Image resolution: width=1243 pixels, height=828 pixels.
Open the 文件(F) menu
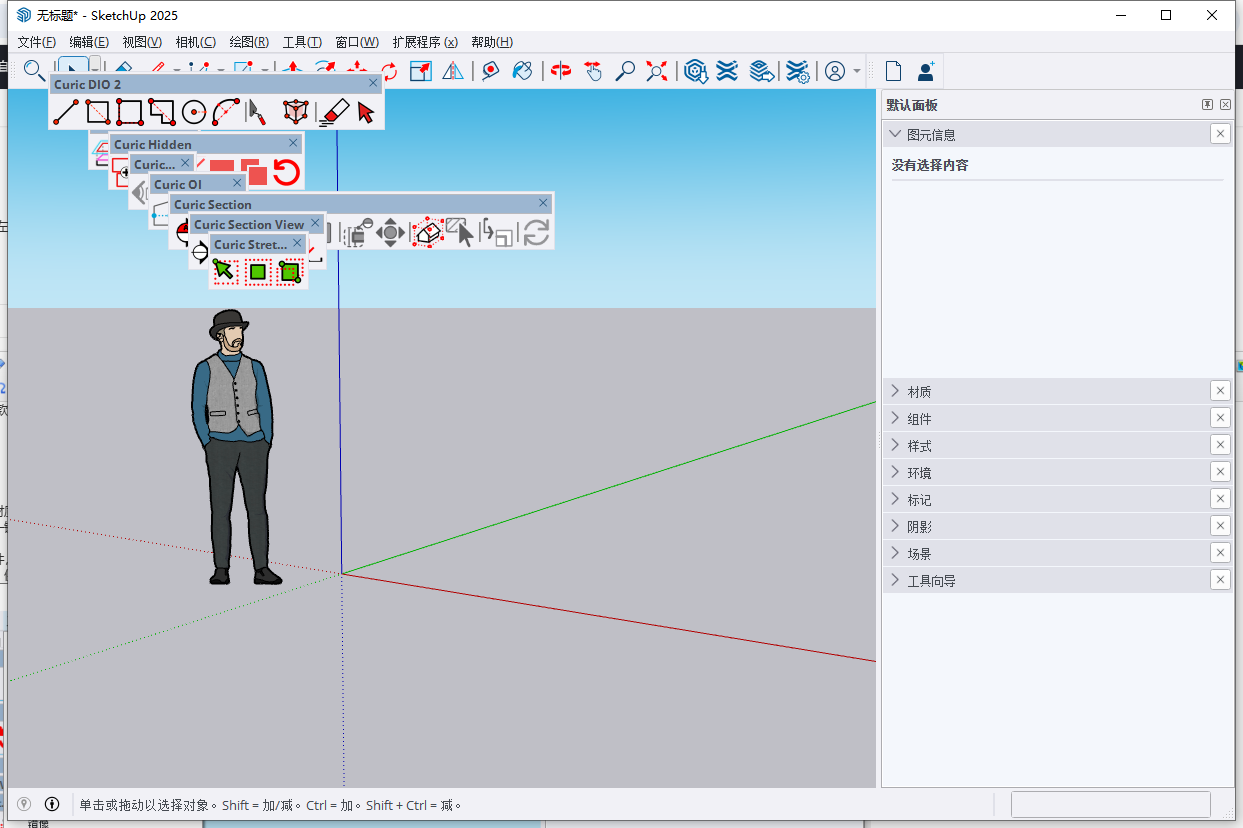point(36,42)
